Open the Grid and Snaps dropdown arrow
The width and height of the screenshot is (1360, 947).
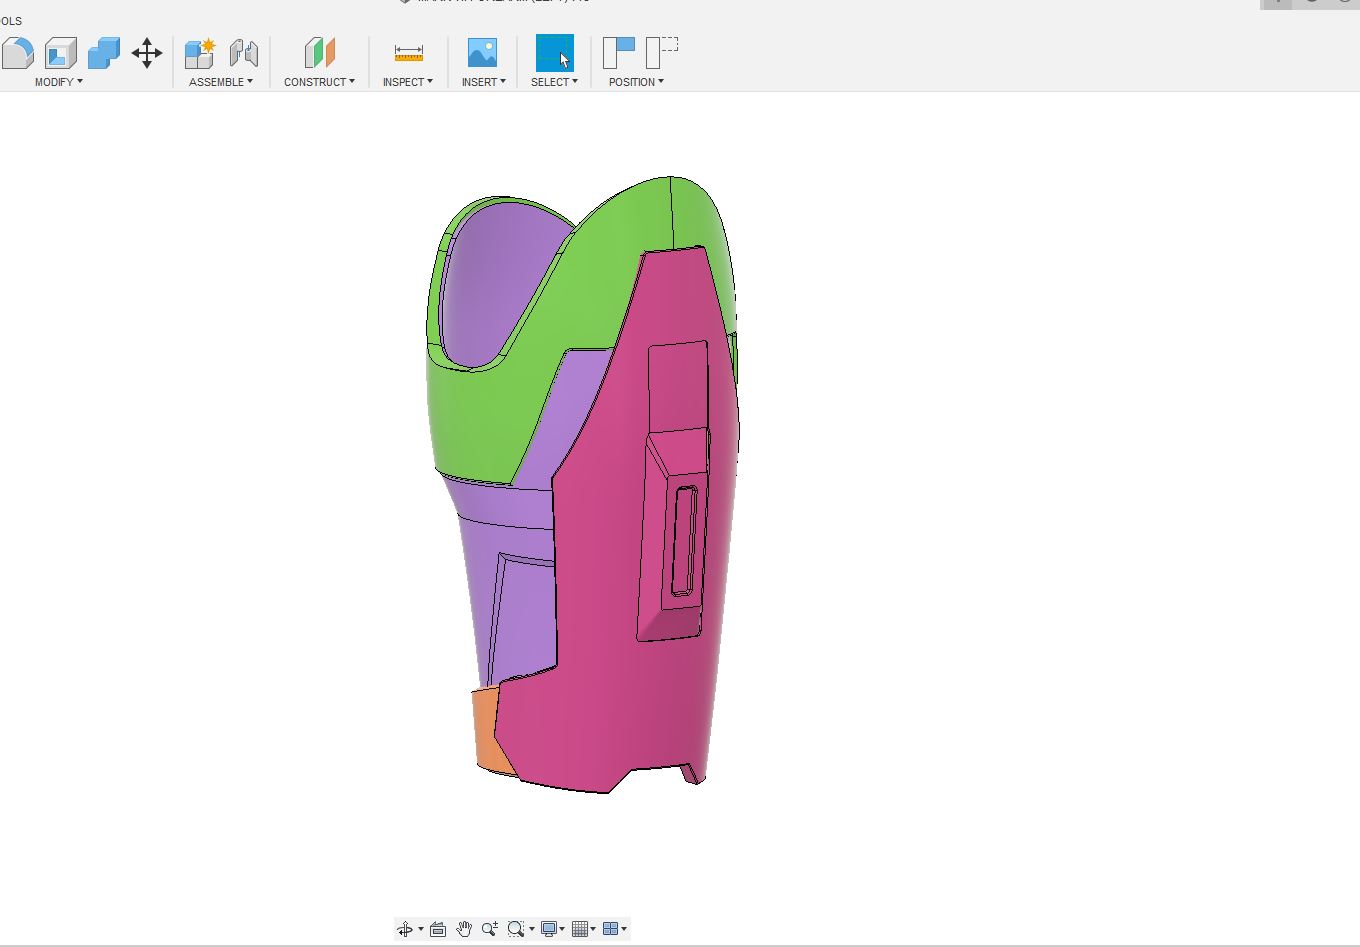click(x=593, y=929)
